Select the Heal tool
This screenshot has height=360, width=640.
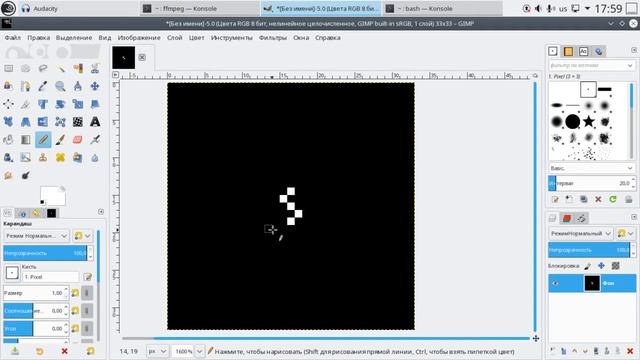60,157
